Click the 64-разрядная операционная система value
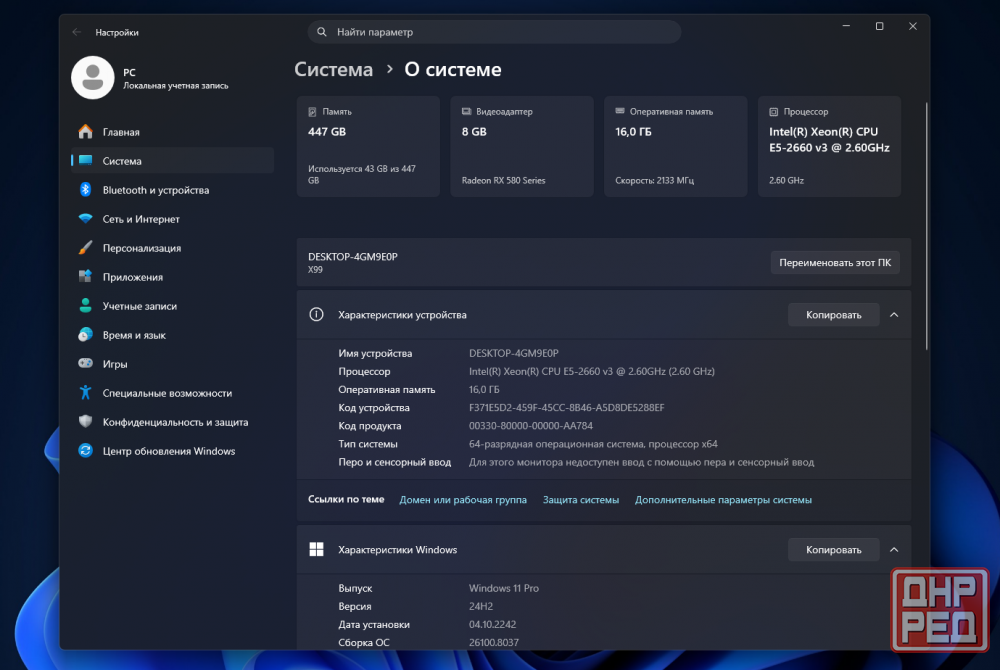This screenshot has height=670, width=1000. pos(593,444)
